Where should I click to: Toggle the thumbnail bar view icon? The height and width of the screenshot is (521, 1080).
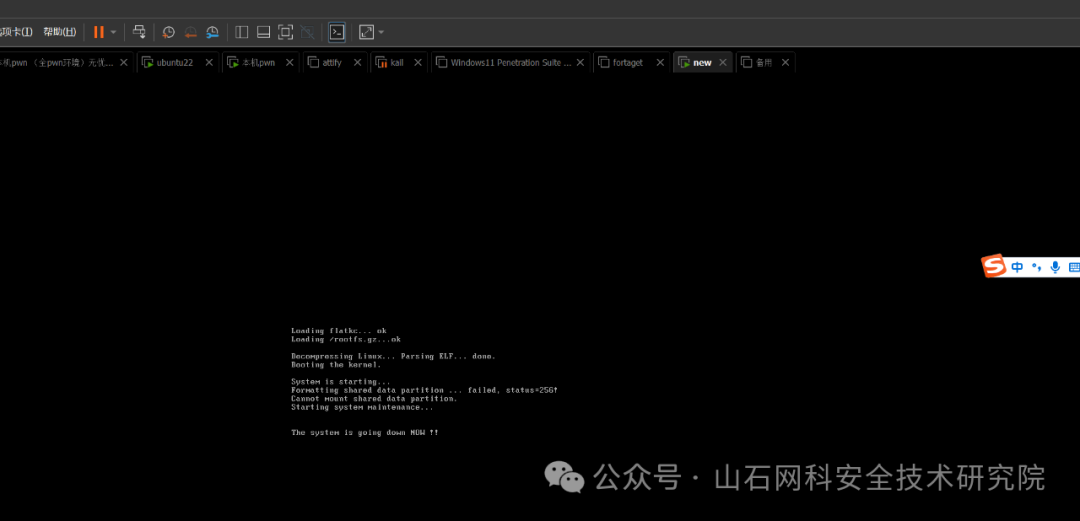point(263,32)
